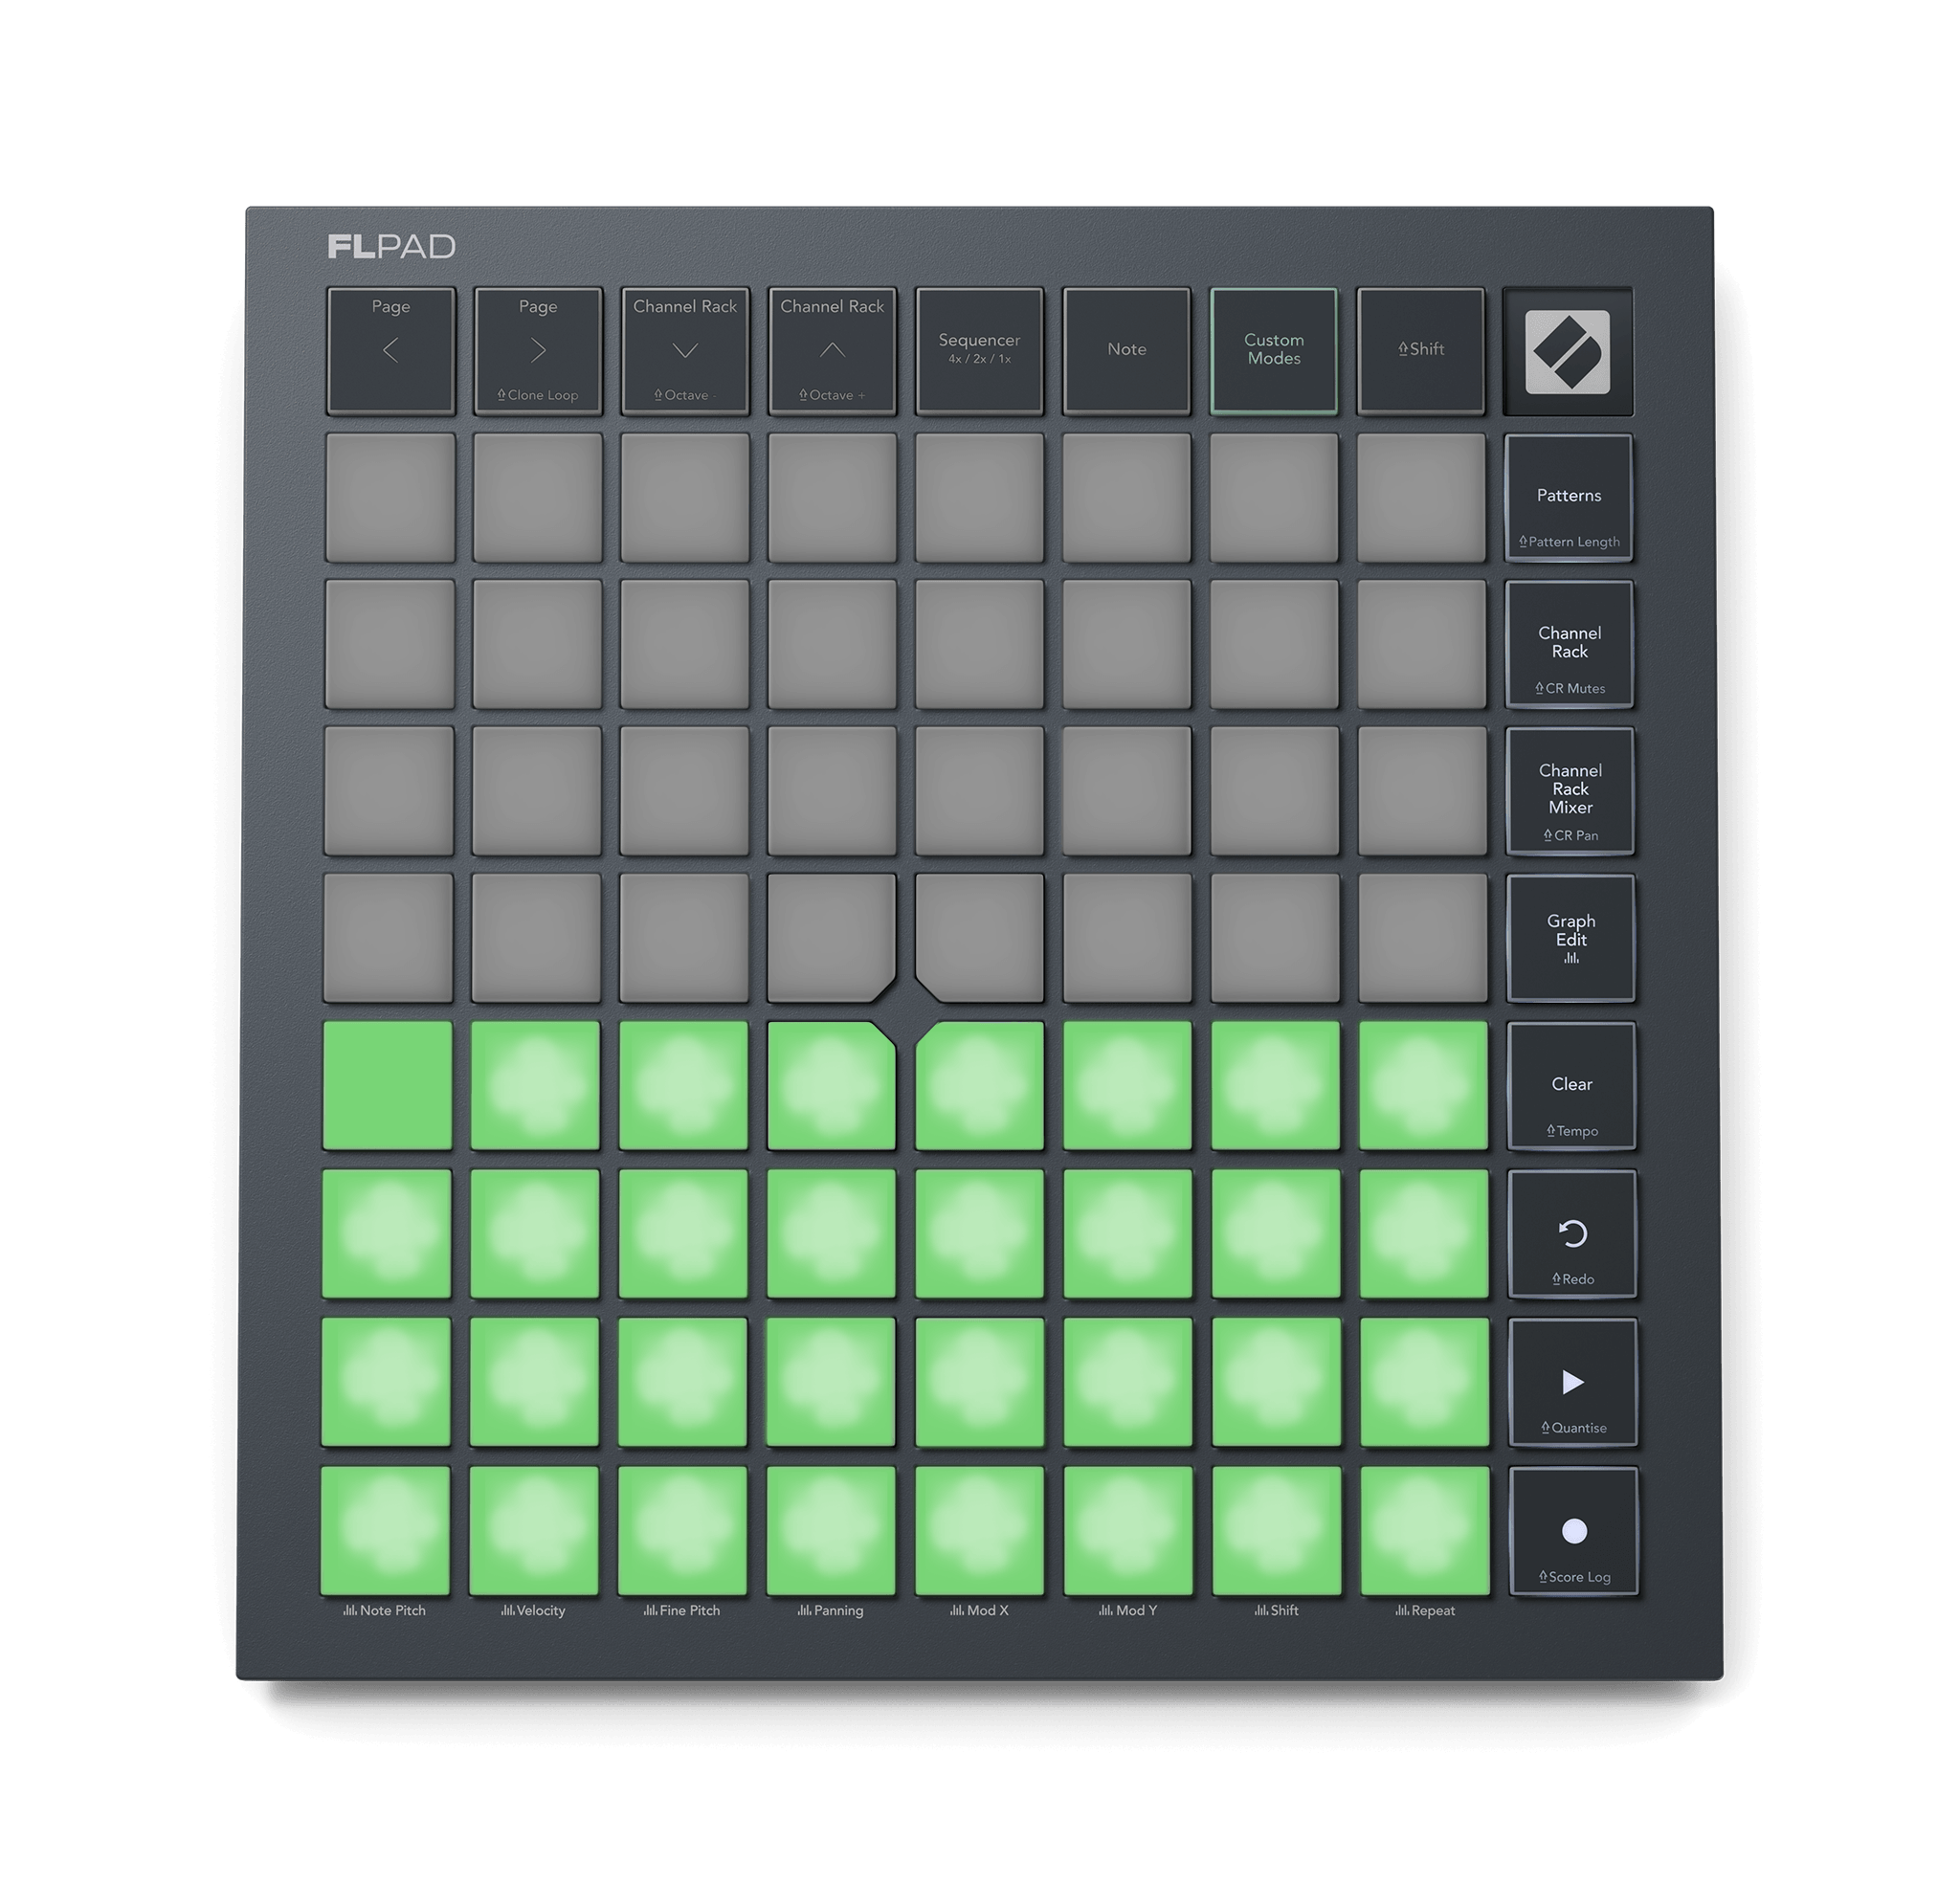Tap the grey pad below Sequencer button
Image resolution: width=1960 pixels, height=1887 pixels.
[979, 497]
